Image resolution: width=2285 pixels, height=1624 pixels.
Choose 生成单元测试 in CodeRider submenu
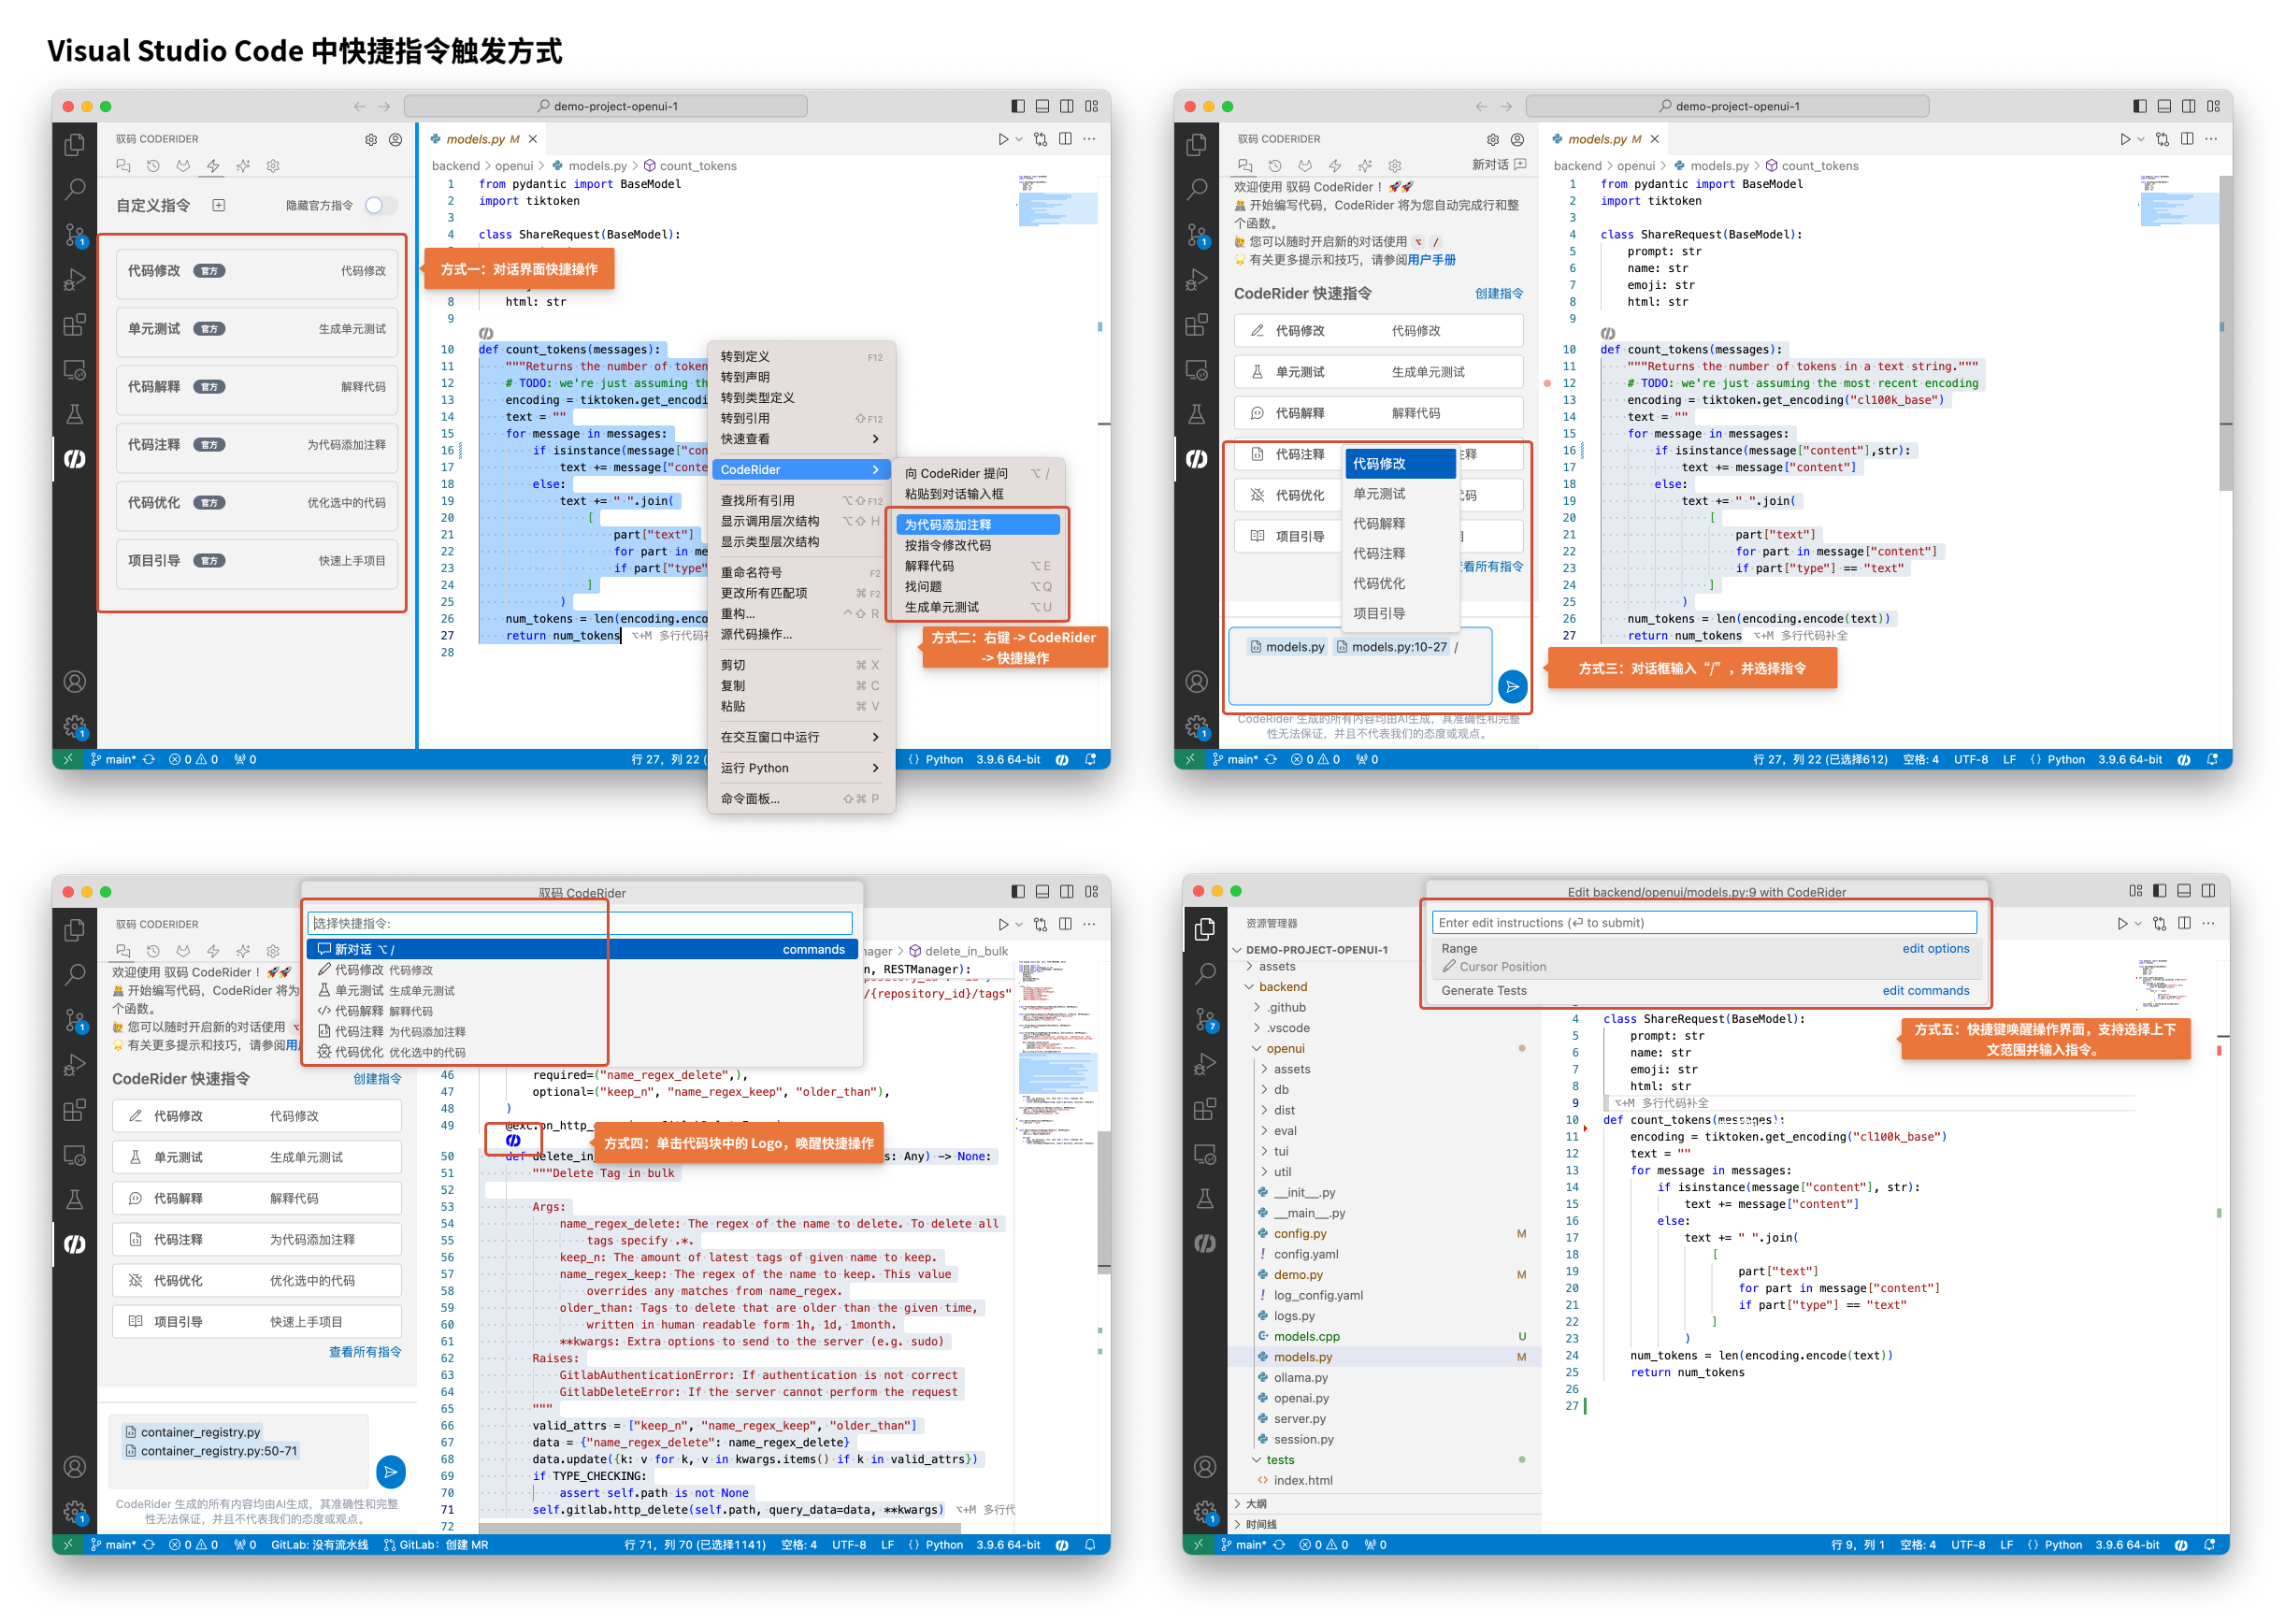pos(978,608)
